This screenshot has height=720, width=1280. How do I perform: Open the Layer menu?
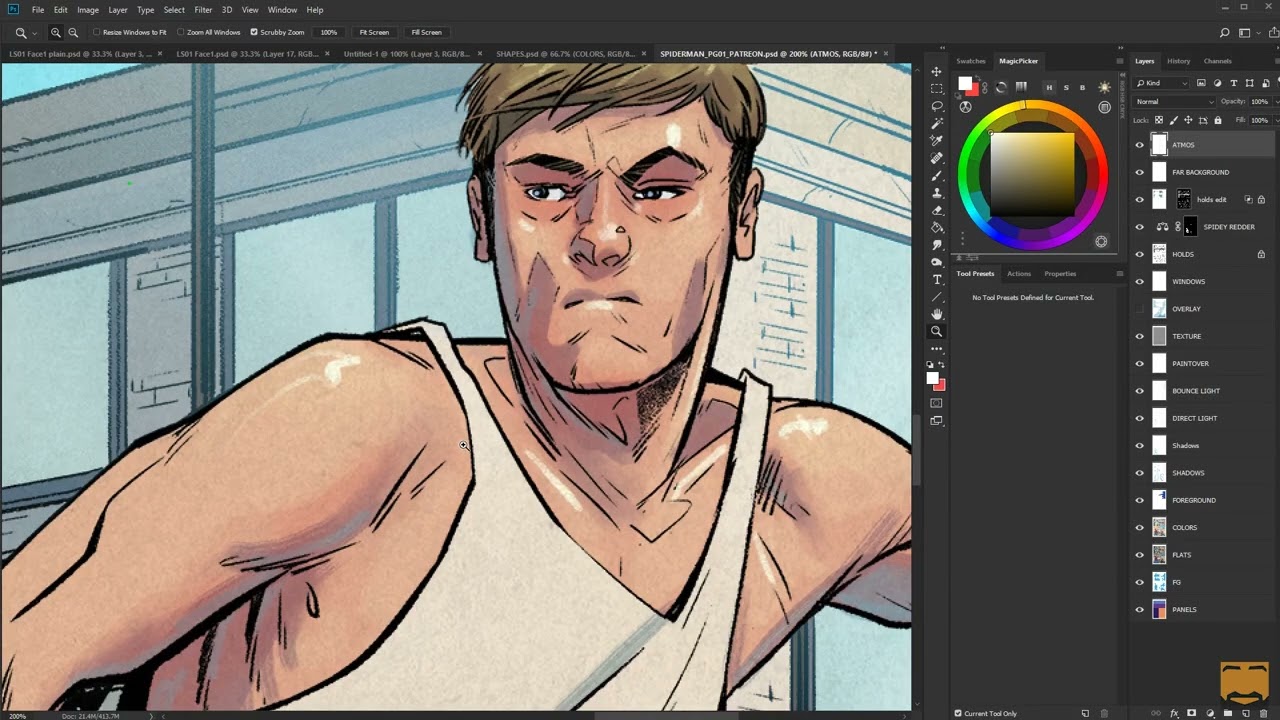(x=118, y=10)
